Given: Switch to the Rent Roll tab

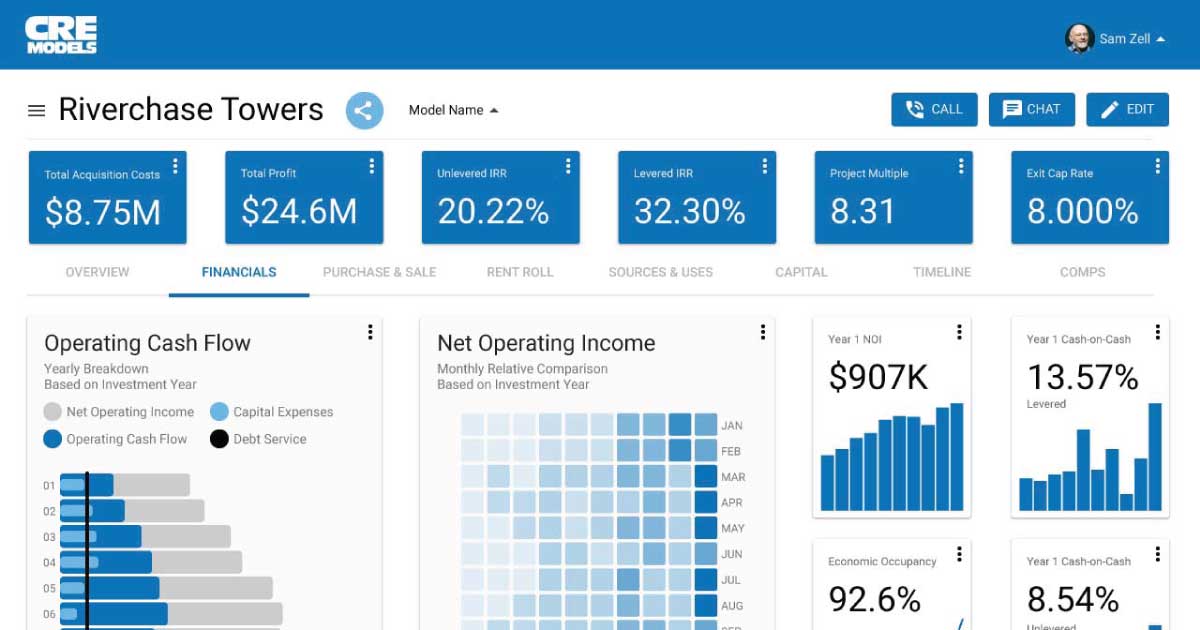Looking at the screenshot, I should tap(519, 271).
